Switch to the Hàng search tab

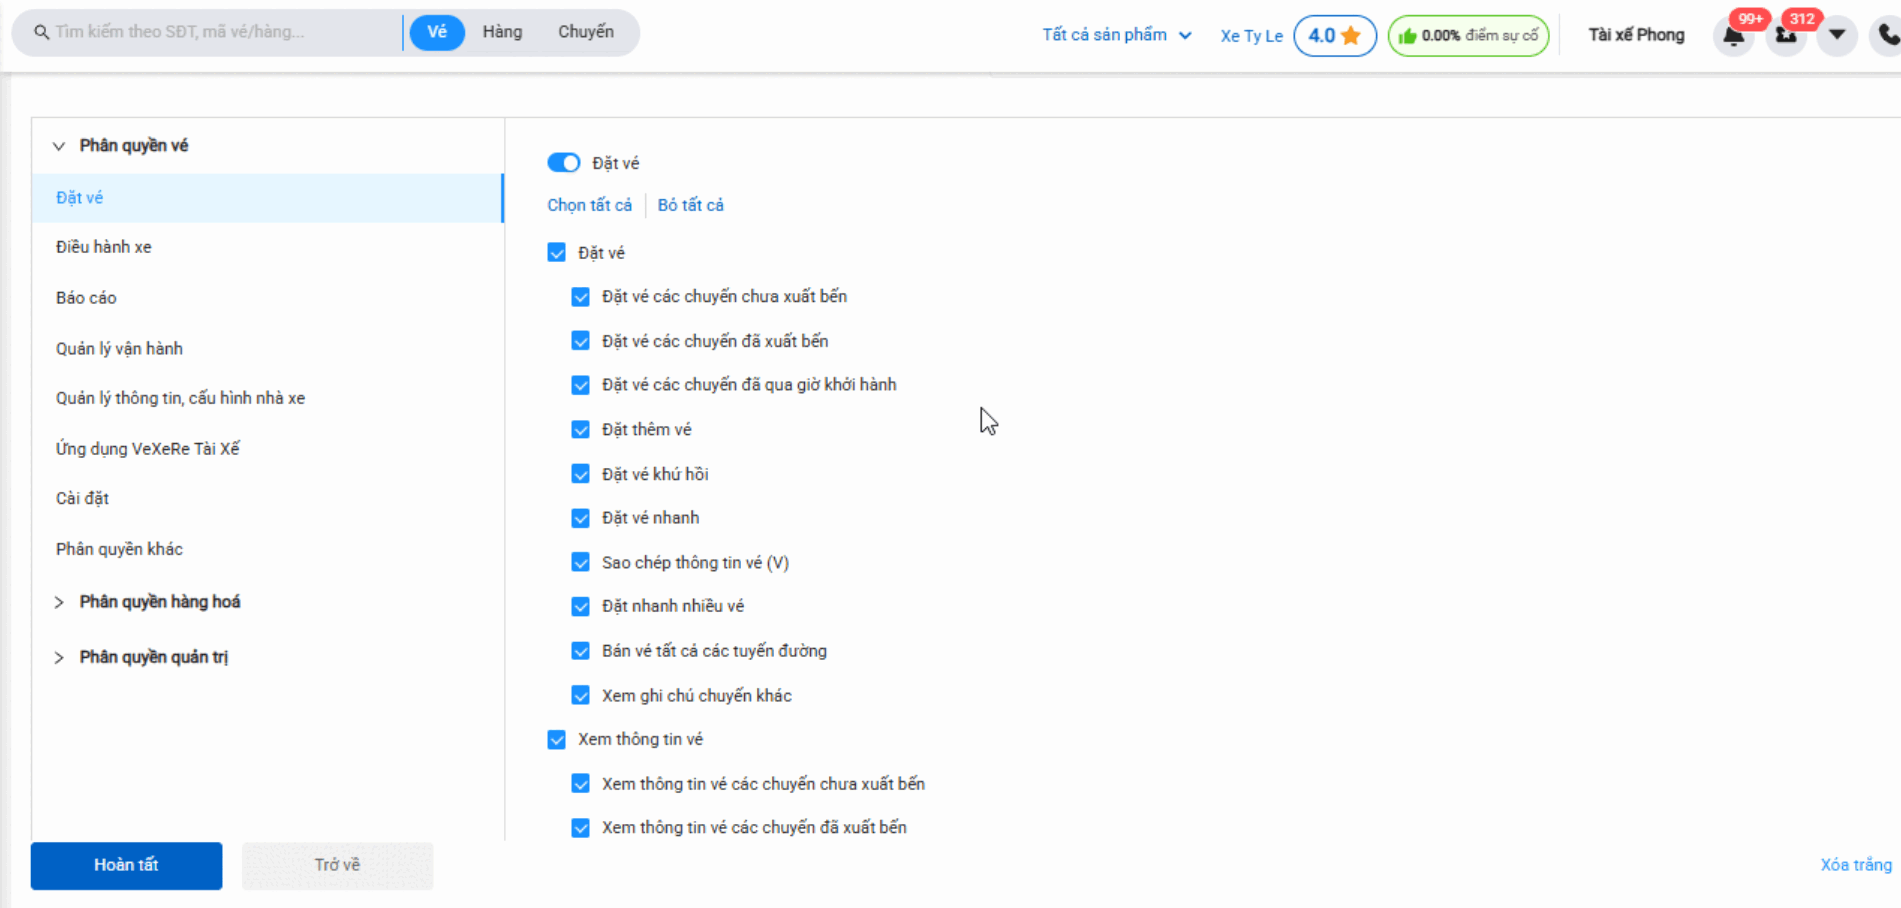(x=502, y=32)
